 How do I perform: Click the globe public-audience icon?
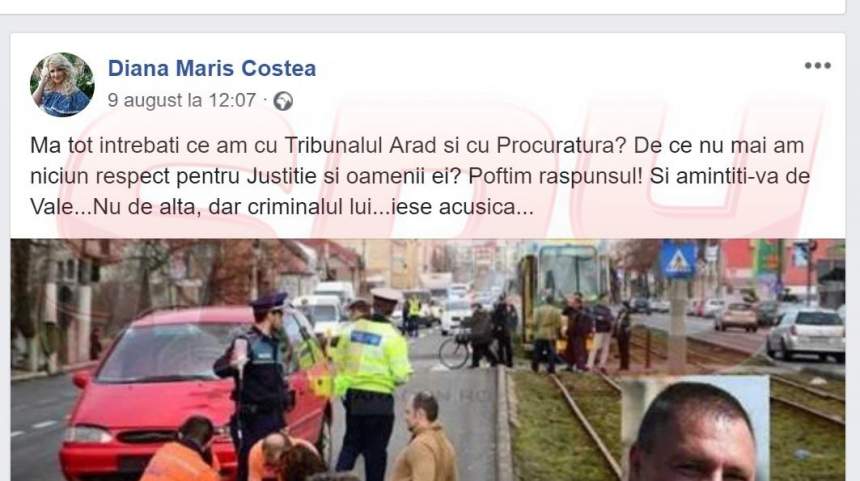pos(283,101)
